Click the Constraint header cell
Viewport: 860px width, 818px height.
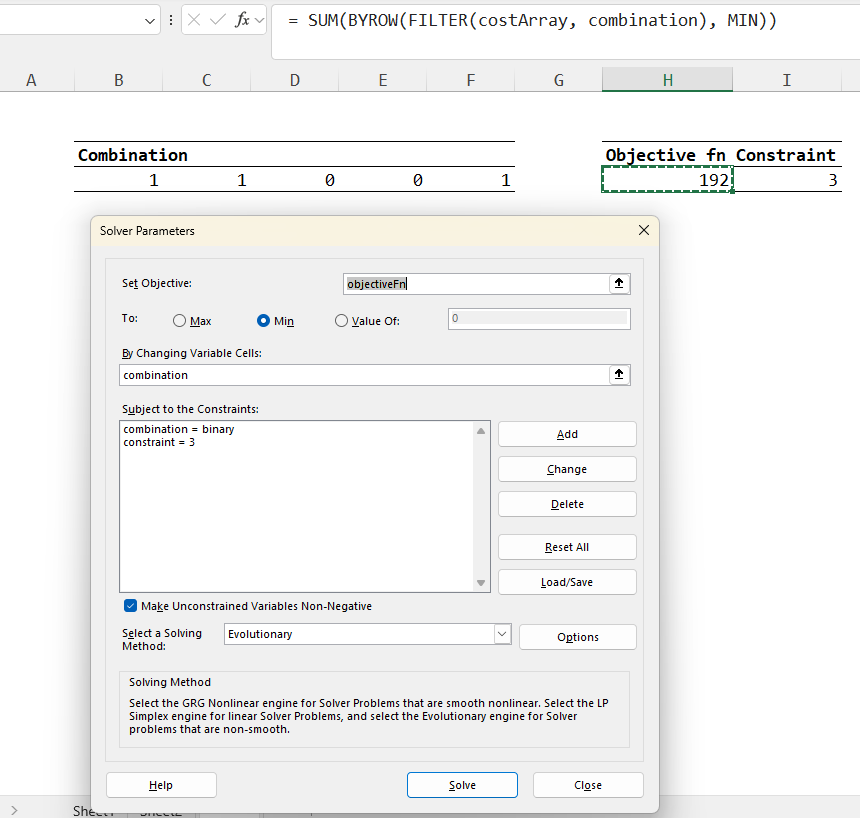pyautogui.click(x=787, y=155)
